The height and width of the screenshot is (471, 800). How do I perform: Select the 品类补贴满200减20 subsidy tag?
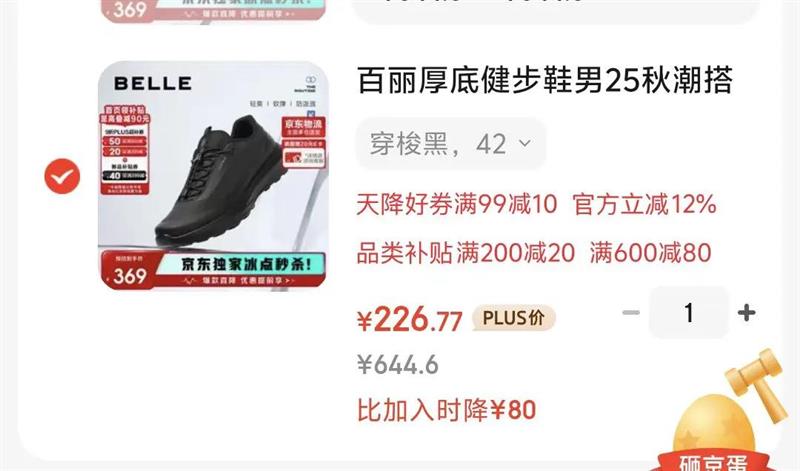(465, 253)
